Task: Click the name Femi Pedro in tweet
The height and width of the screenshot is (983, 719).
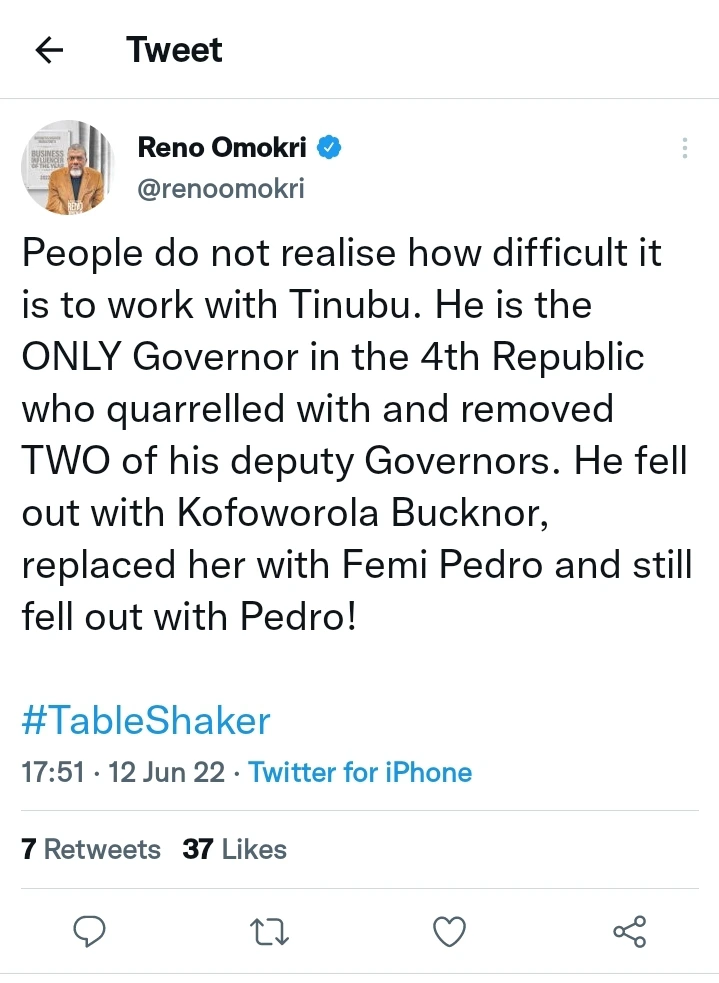Action: [x=449, y=564]
